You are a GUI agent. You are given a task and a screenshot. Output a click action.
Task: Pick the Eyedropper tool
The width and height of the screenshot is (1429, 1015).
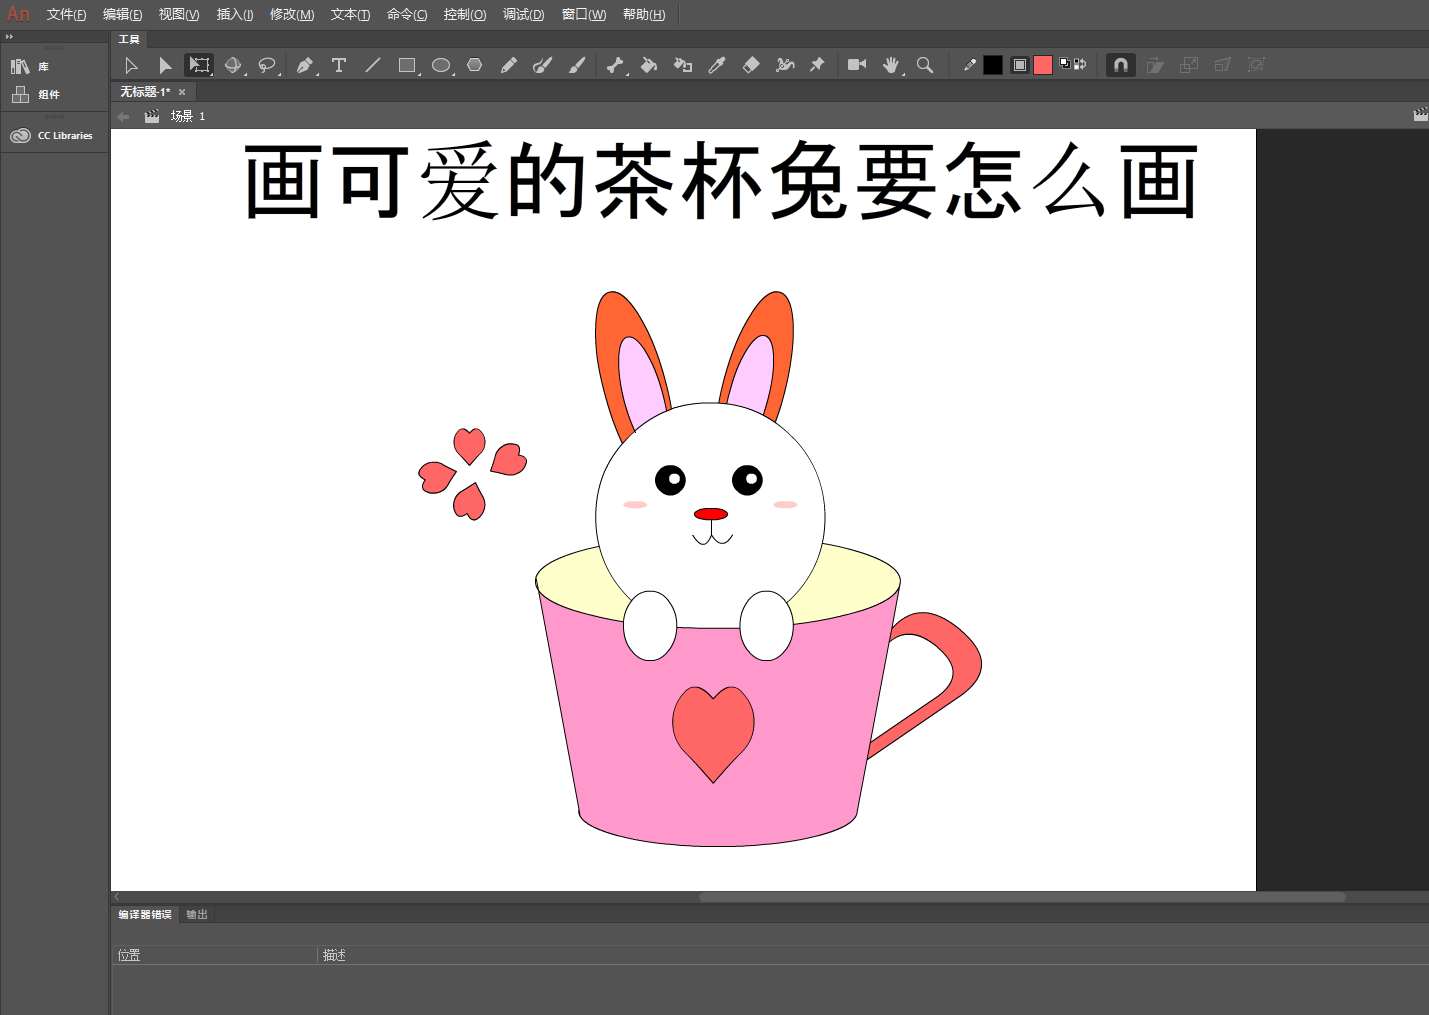coord(717,65)
